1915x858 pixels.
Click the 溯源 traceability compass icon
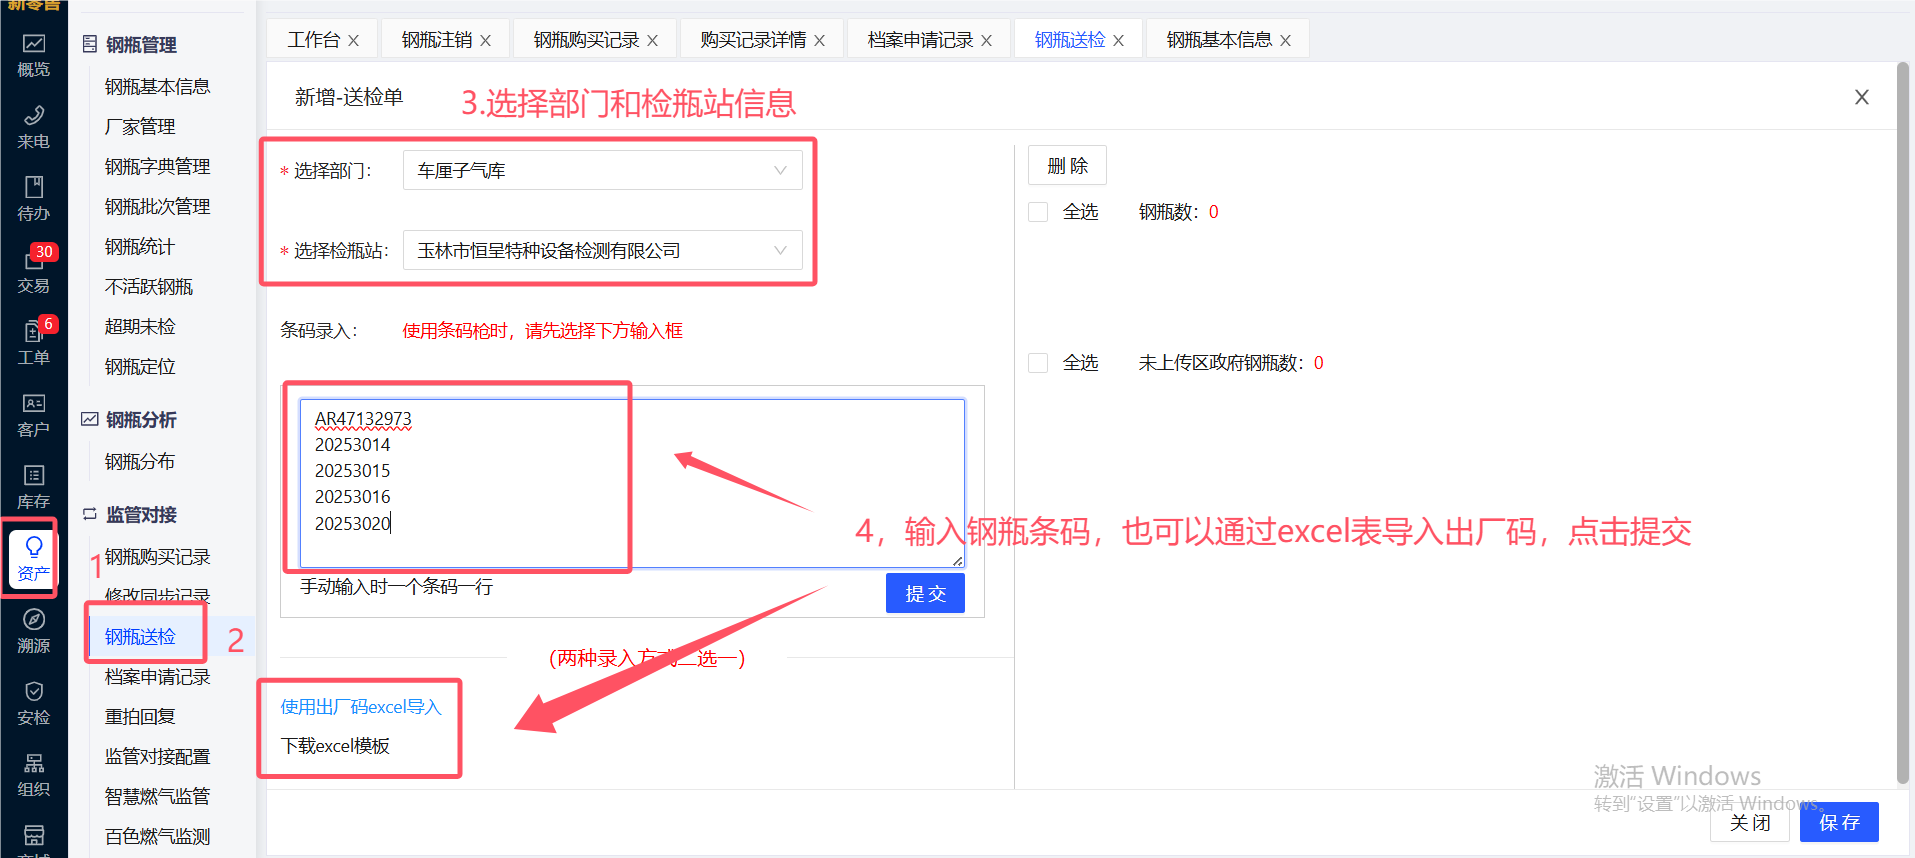coord(33,631)
